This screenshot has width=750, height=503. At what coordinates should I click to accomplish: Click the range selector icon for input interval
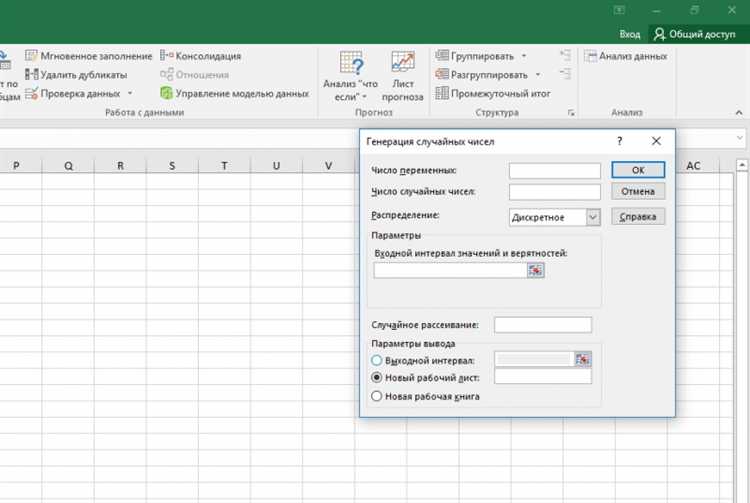coord(536,271)
